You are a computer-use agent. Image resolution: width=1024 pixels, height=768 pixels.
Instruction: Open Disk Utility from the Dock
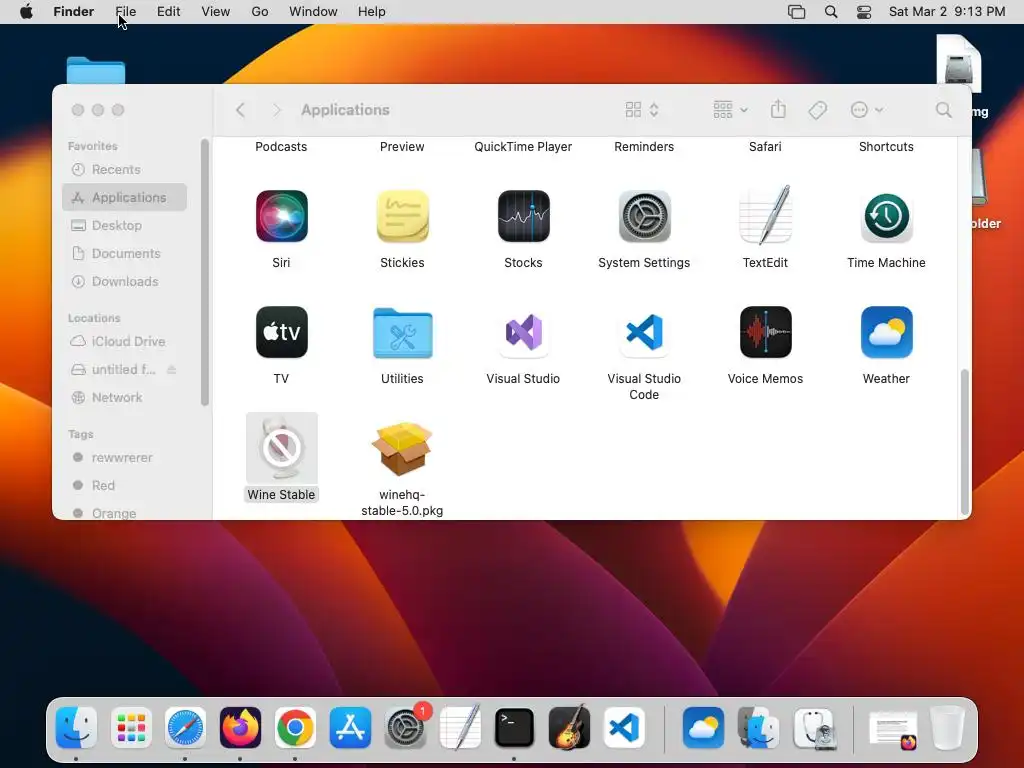[x=814, y=728]
